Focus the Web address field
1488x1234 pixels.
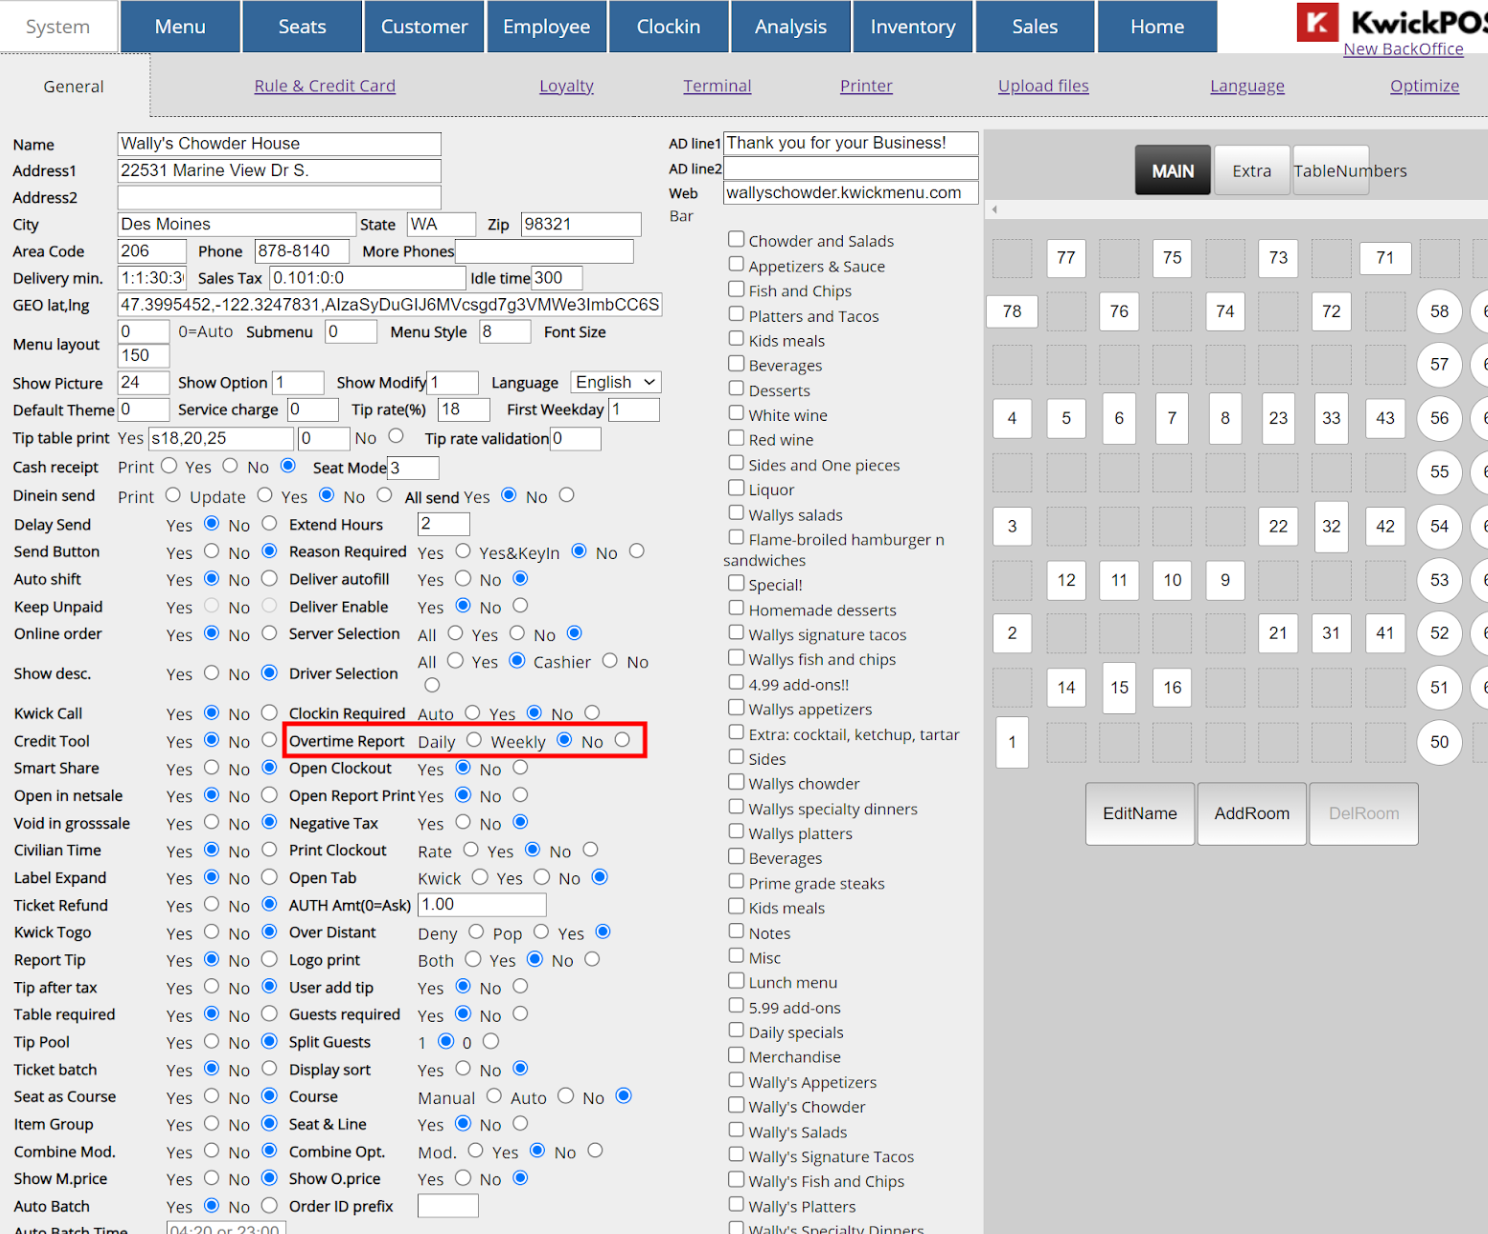pyautogui.click(x=851, y=193)
